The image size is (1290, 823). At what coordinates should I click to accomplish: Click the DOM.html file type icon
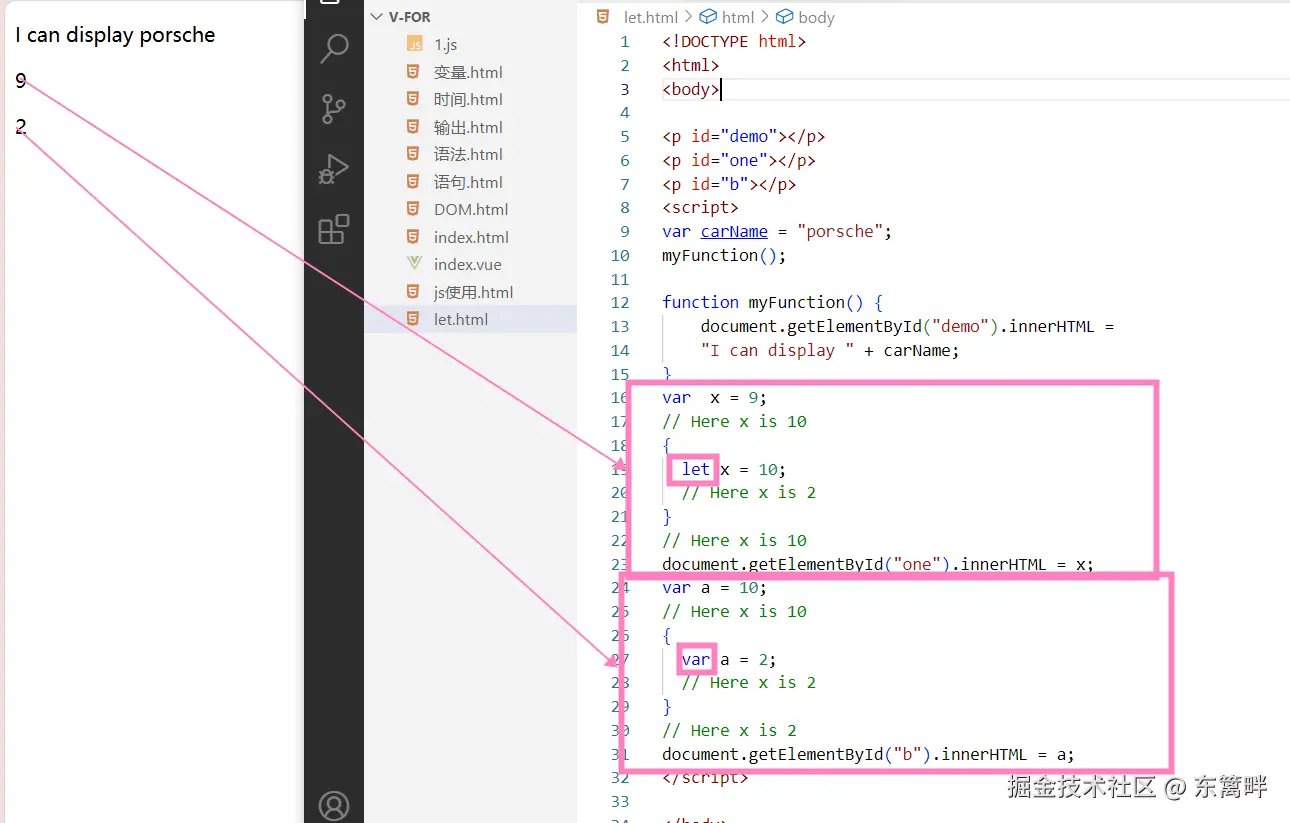point(414,210)
